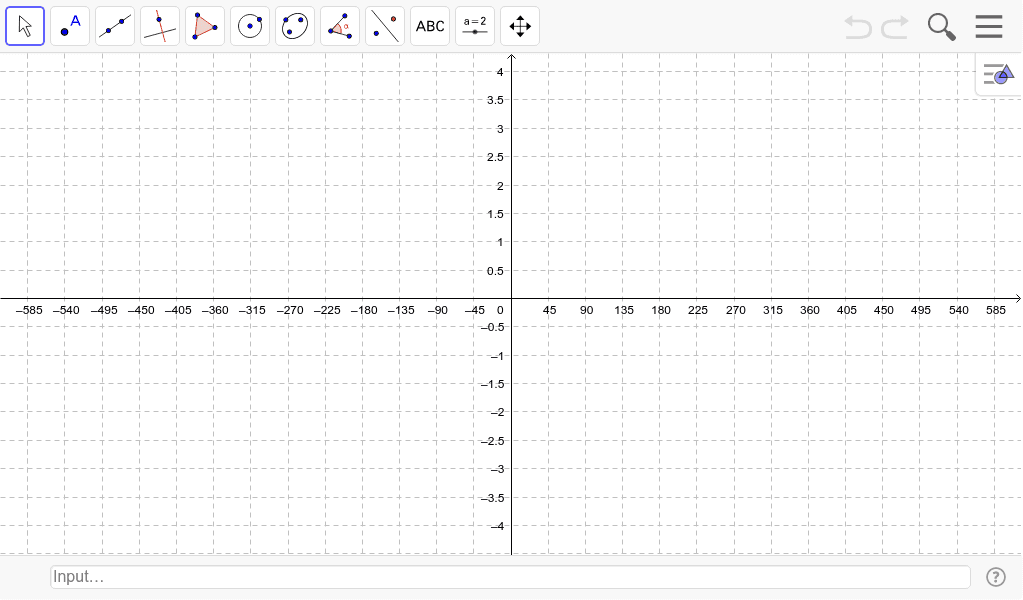Click into the Input bar field
Image resolution: width=1023 pixels, height=600 pixels.
pyautogui.click(x=510, y=577)
